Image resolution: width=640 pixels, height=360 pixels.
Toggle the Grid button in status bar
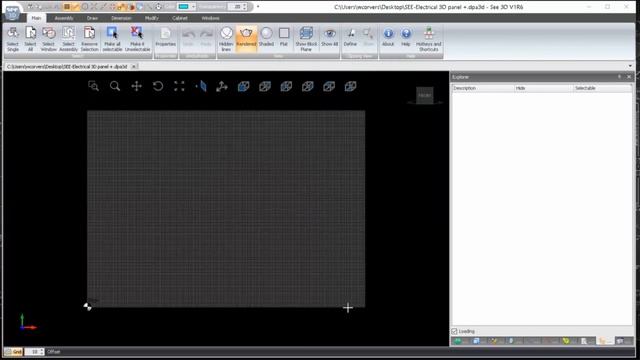pyautogui.click(x=13, y=351)
